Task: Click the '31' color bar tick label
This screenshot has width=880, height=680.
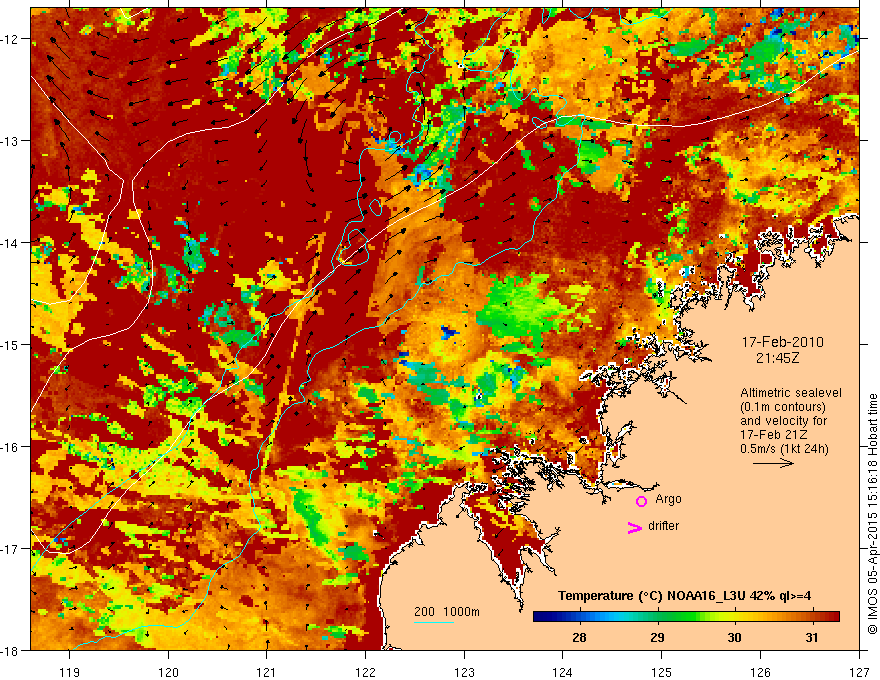Action: point(812,637)
